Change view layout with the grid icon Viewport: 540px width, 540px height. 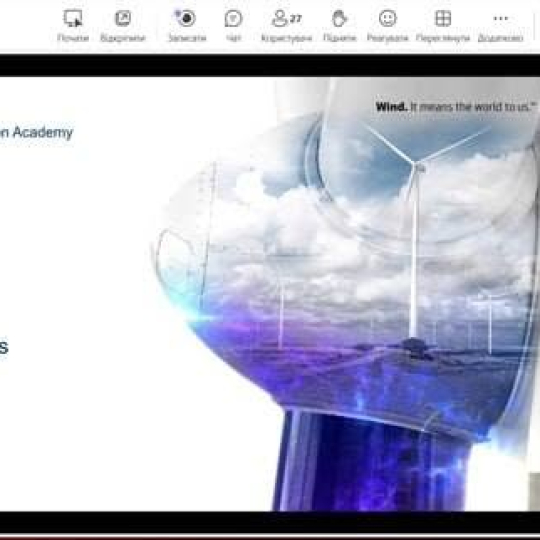(443, 18)
